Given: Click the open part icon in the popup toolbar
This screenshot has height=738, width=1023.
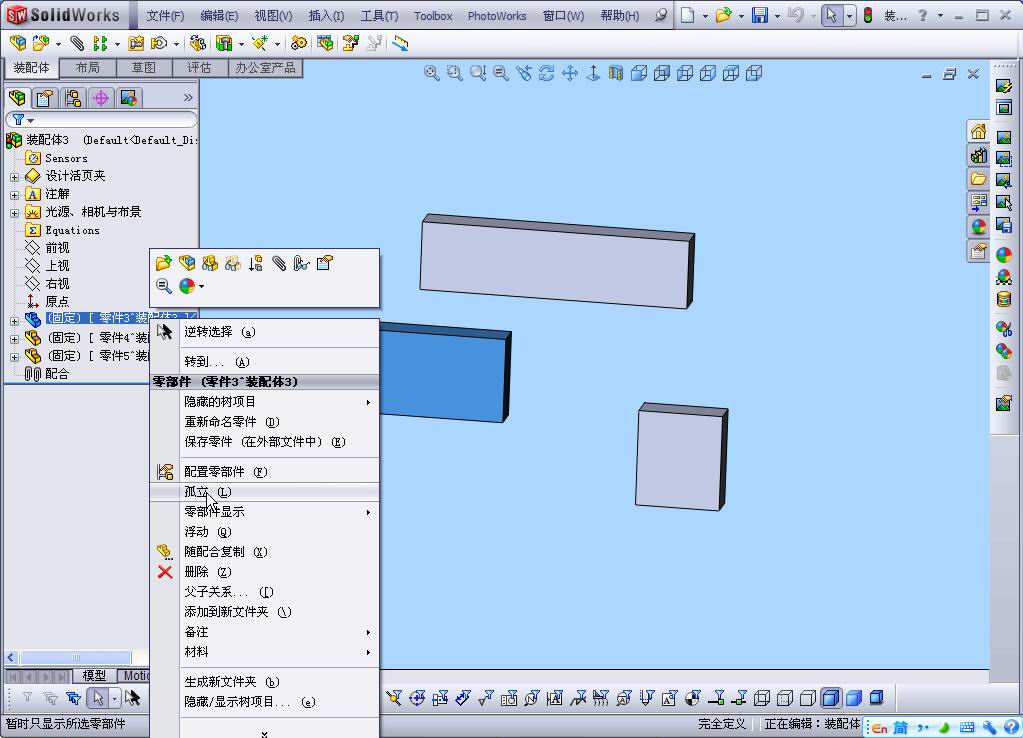Looking at the screenshot, I should click(164, 263).
